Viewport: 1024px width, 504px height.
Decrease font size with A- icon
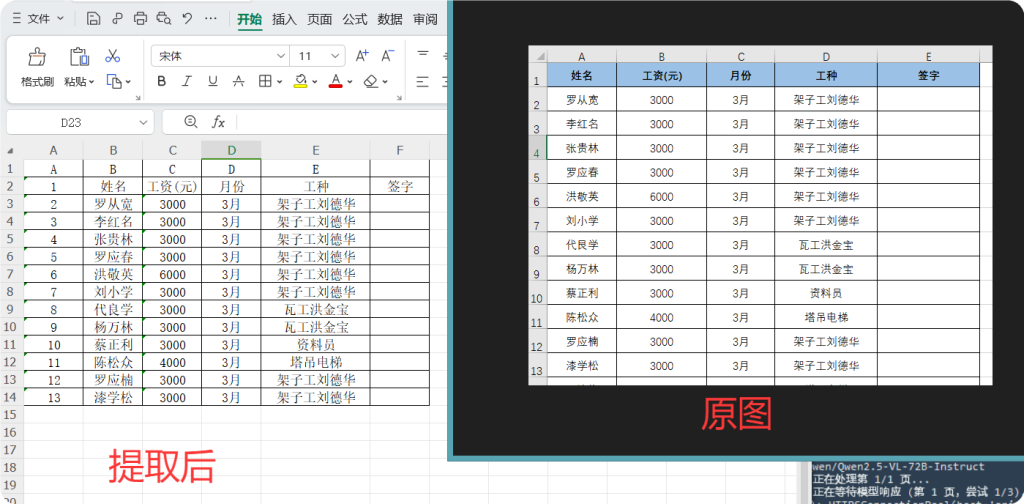tap(388, 56)
